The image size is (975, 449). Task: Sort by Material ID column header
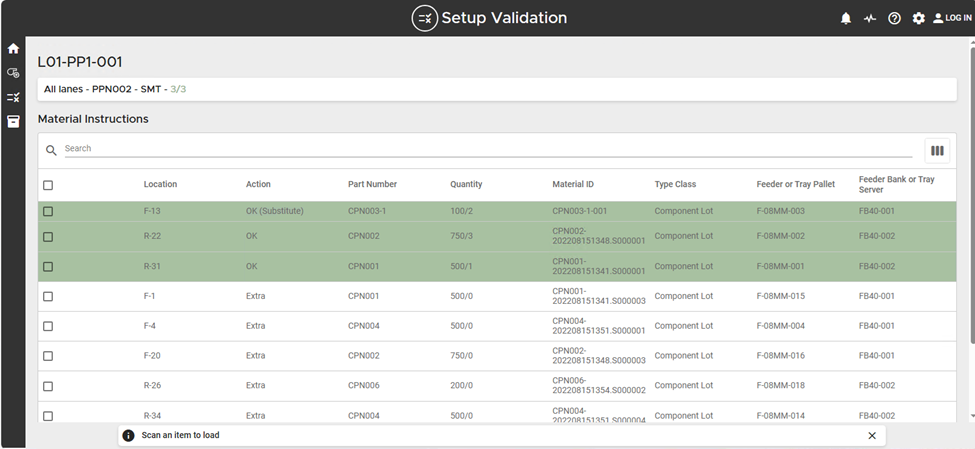(x=573, y=184)
